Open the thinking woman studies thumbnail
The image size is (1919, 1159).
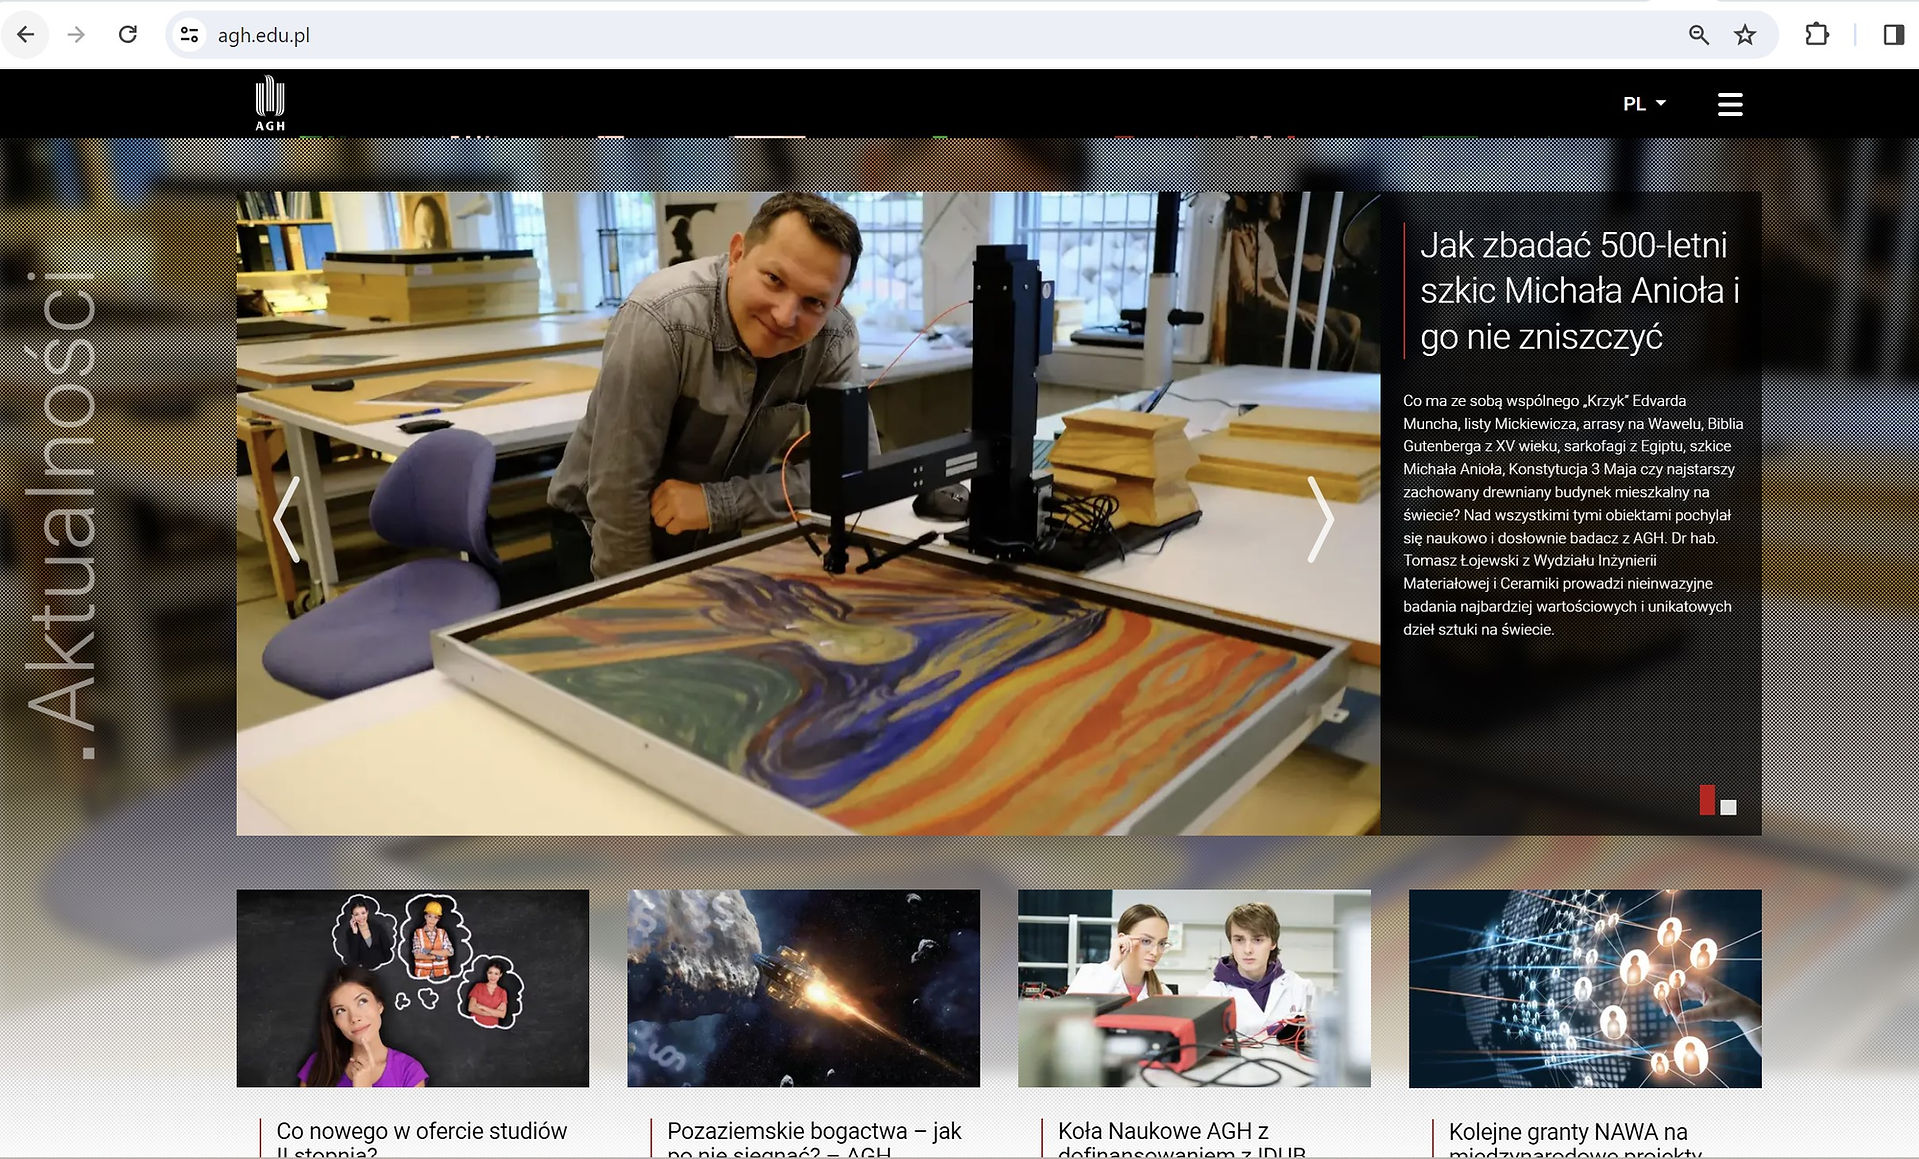(x=413, y=988)
